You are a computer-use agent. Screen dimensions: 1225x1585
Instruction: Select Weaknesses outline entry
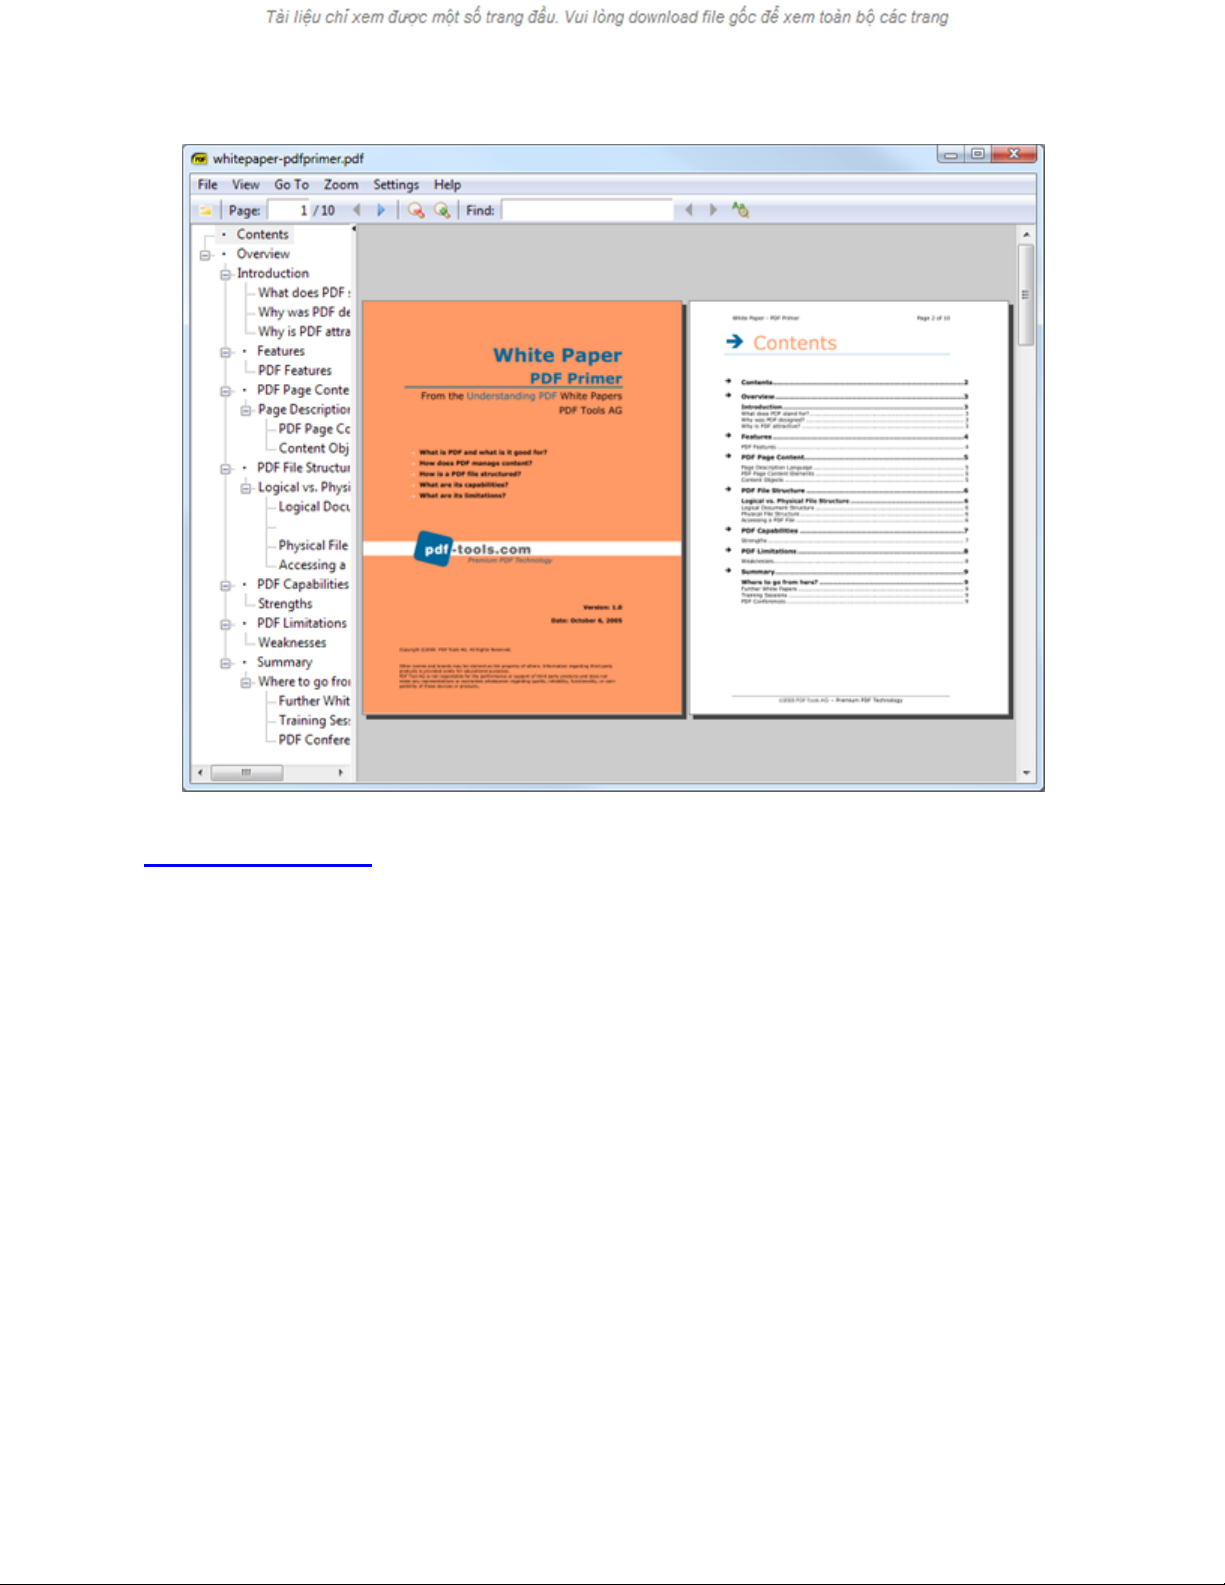pyautogui.click(x=292, y=643)
